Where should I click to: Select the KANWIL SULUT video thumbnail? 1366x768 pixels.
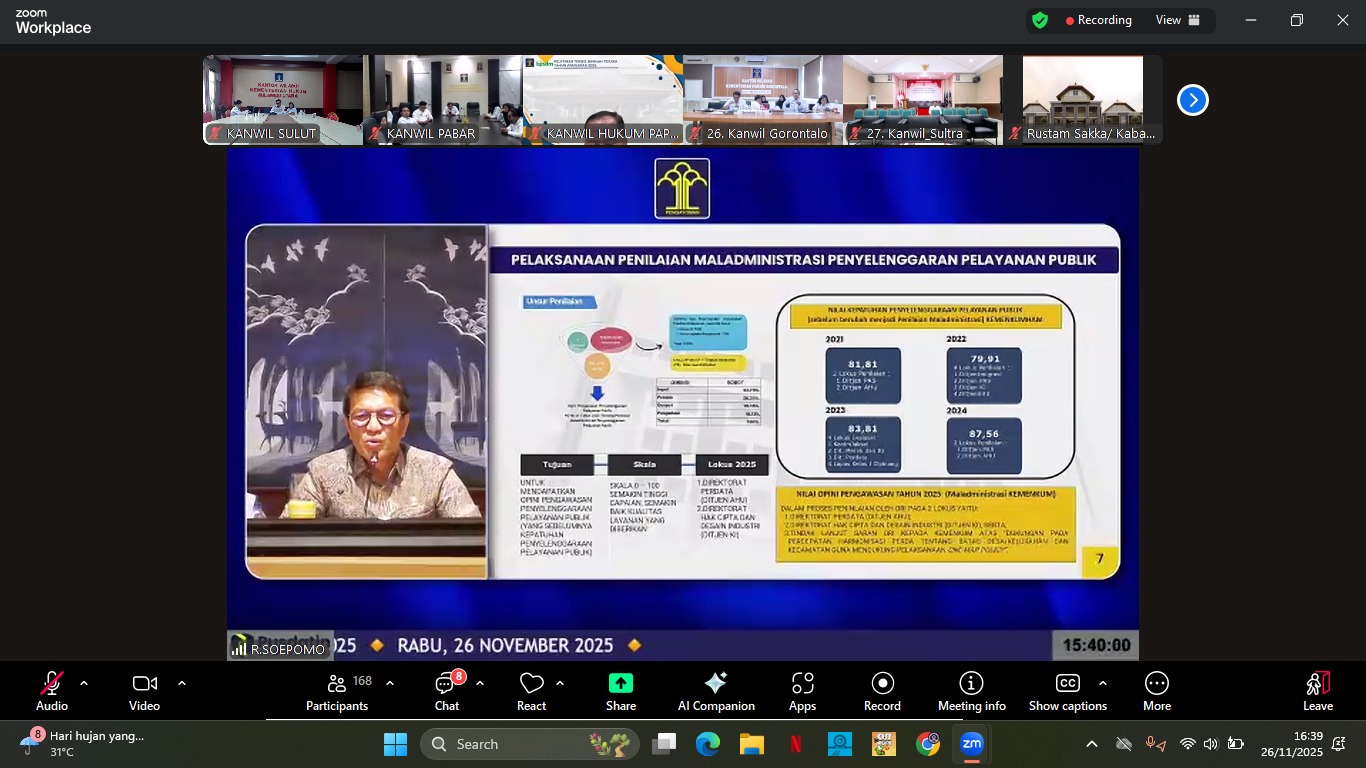click(x=283, y=100)
